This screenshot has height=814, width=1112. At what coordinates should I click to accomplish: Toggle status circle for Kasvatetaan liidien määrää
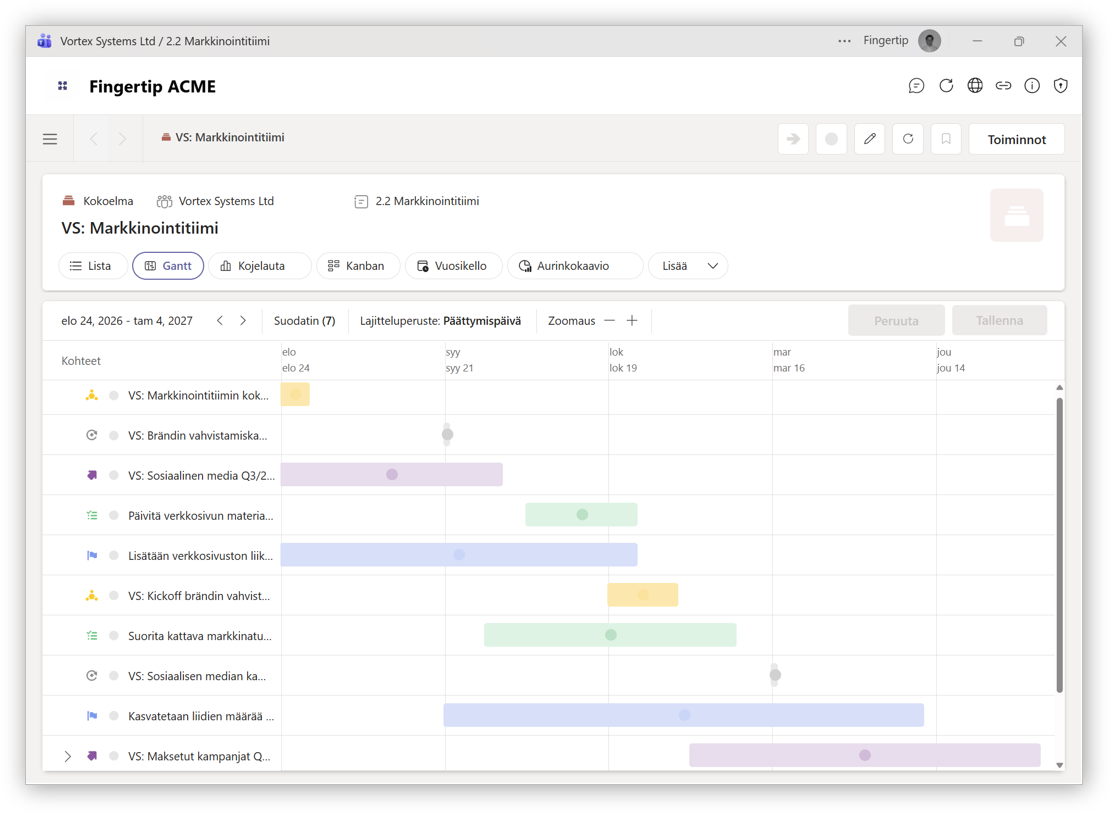114,716
